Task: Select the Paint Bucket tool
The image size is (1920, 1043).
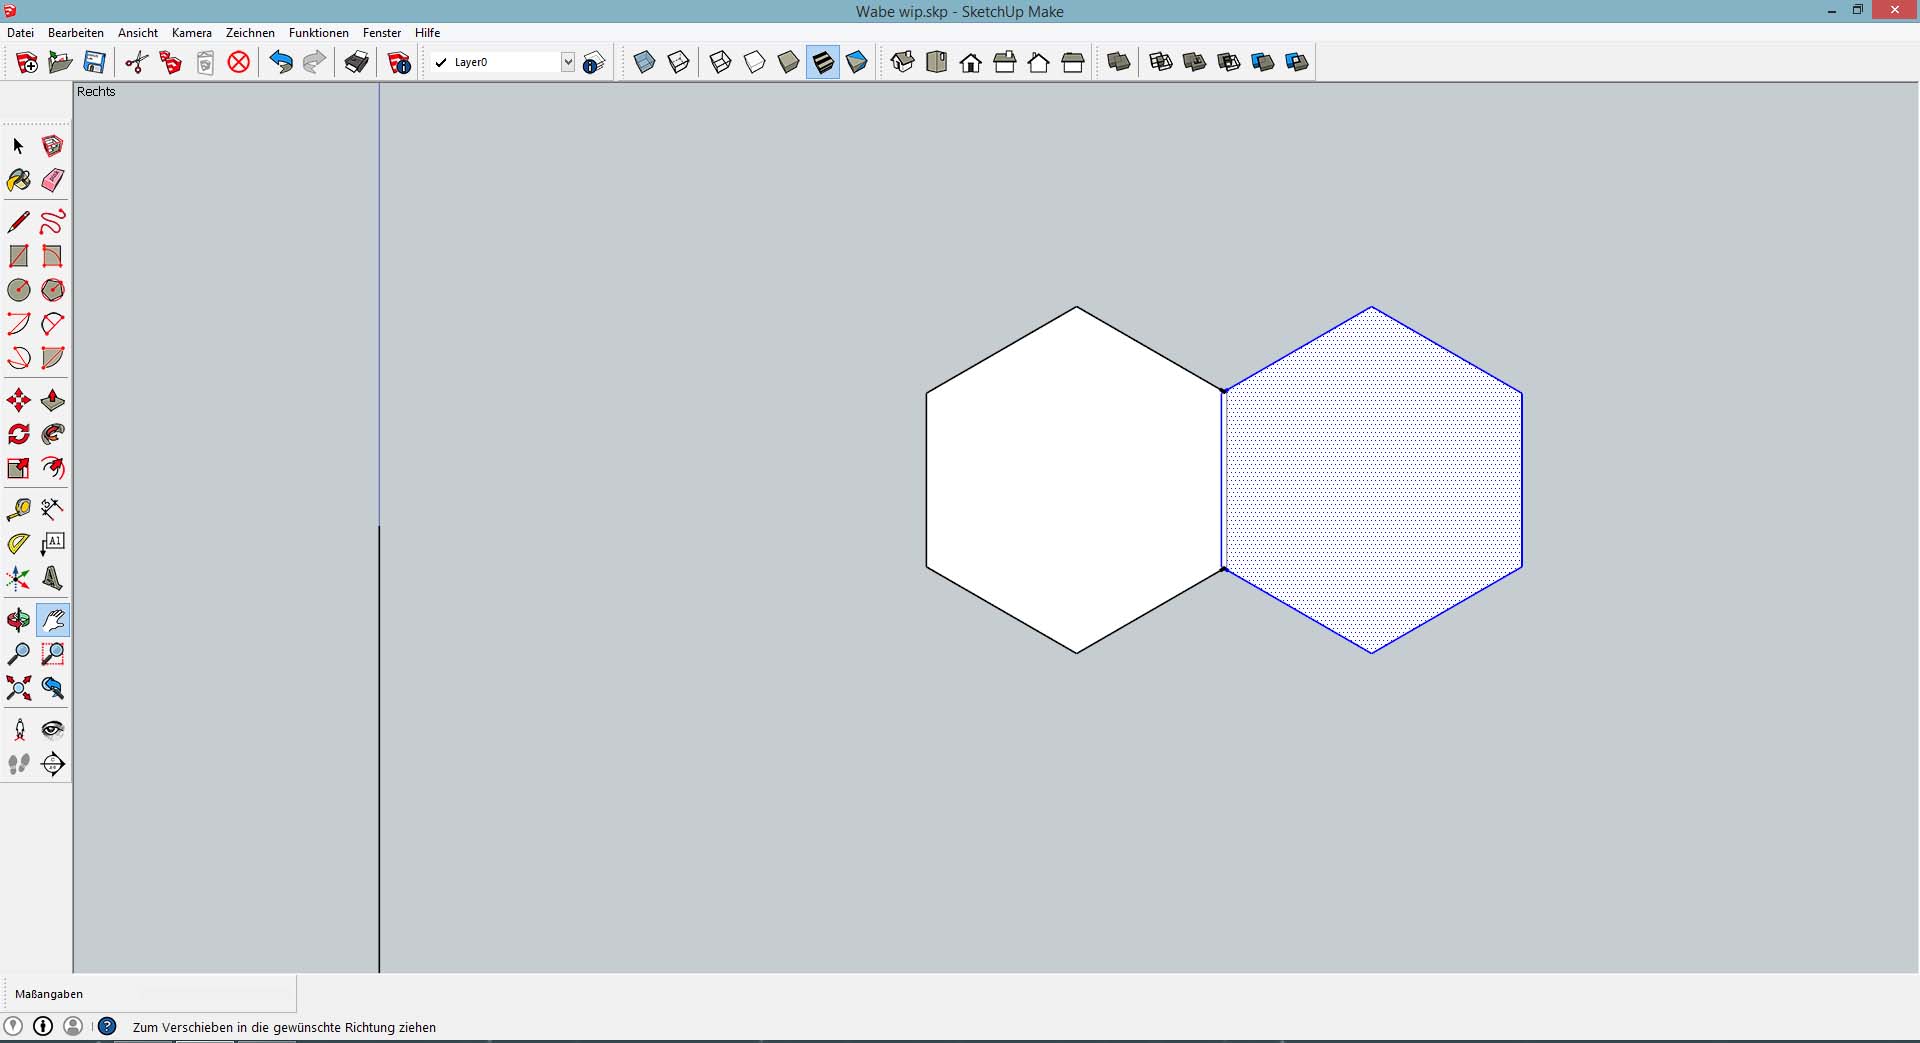Action: [x=18, y=180]
